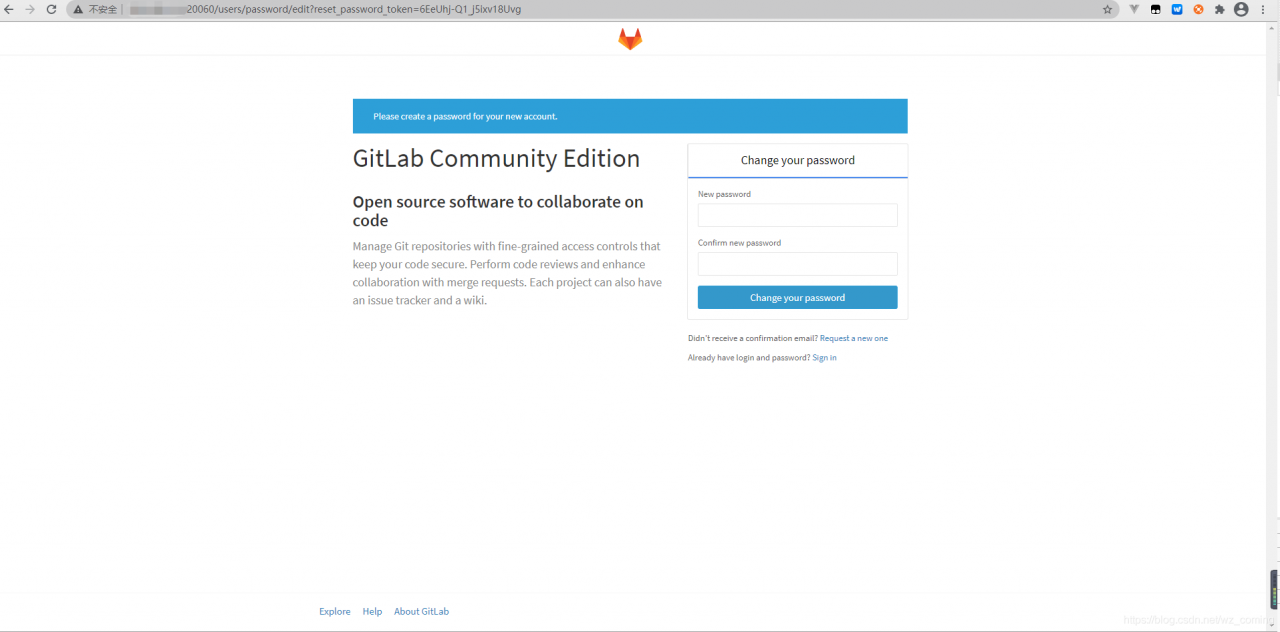Screen dimensions: 1280x632
Task: Open the Tampermonkey extension
Action: point(1156,9)
